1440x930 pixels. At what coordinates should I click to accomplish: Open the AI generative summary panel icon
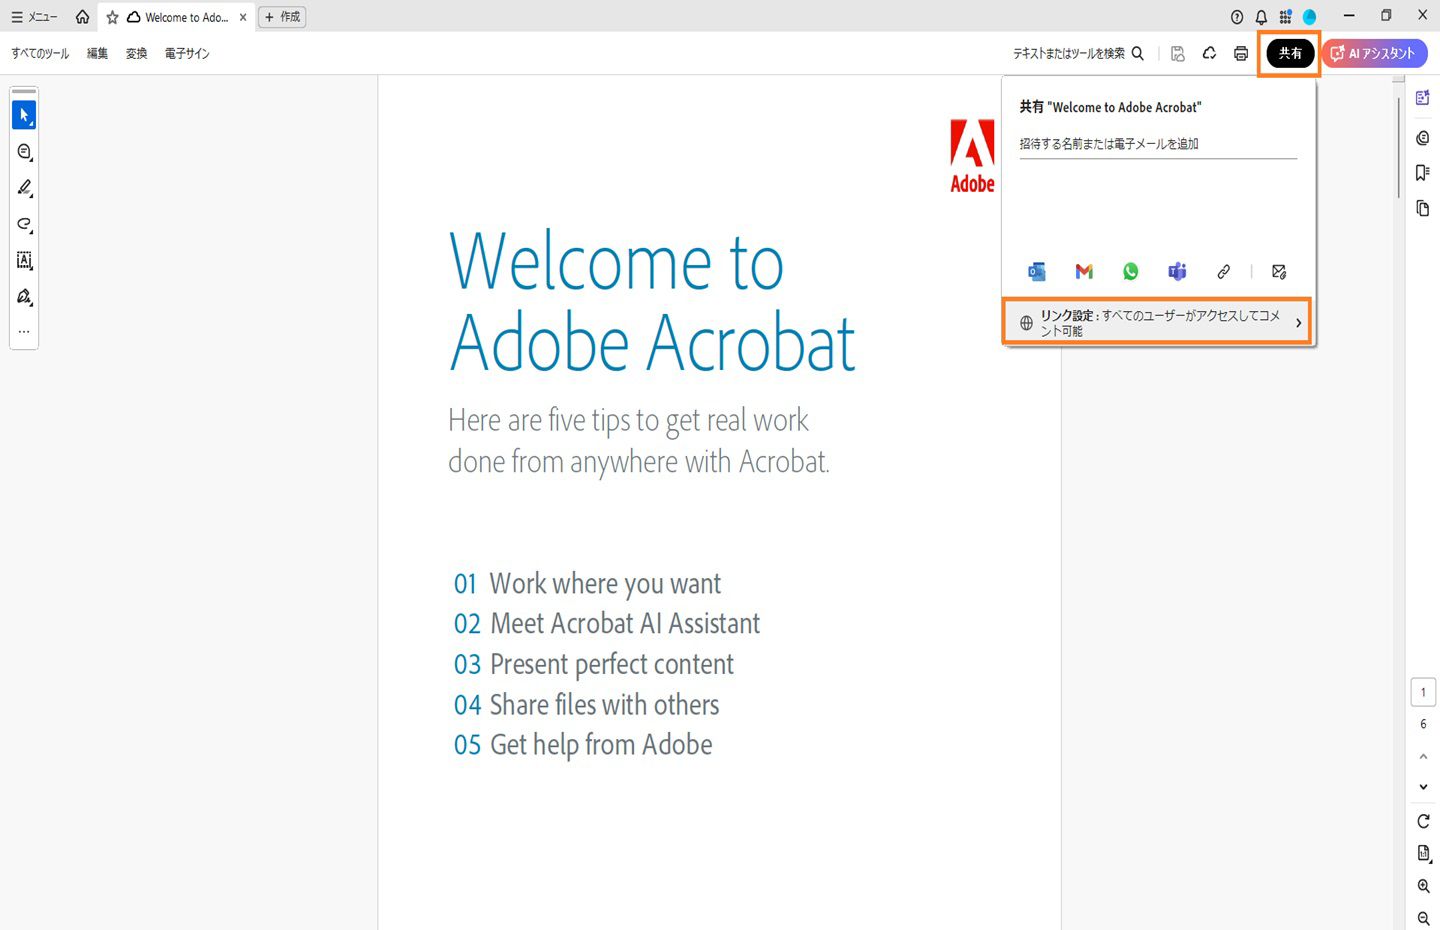point(1423,98)
